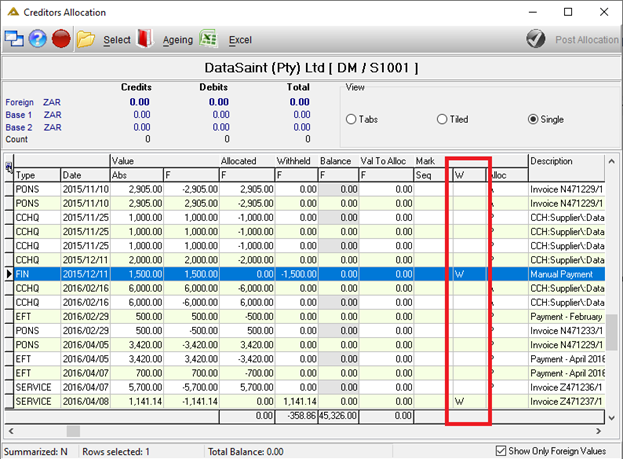Click the grid scroll up arrow
The image size is (623, 459).
(611, 161)
